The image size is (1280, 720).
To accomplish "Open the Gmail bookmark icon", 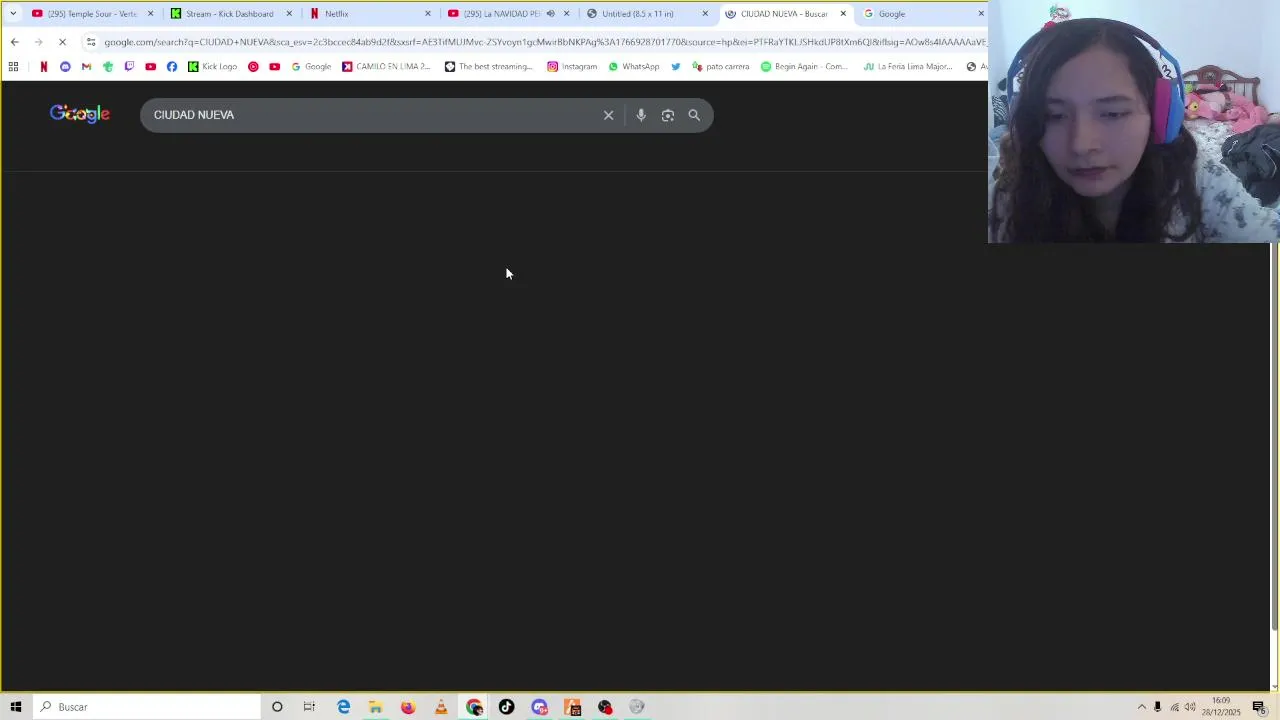I will (x=86, y=67).
